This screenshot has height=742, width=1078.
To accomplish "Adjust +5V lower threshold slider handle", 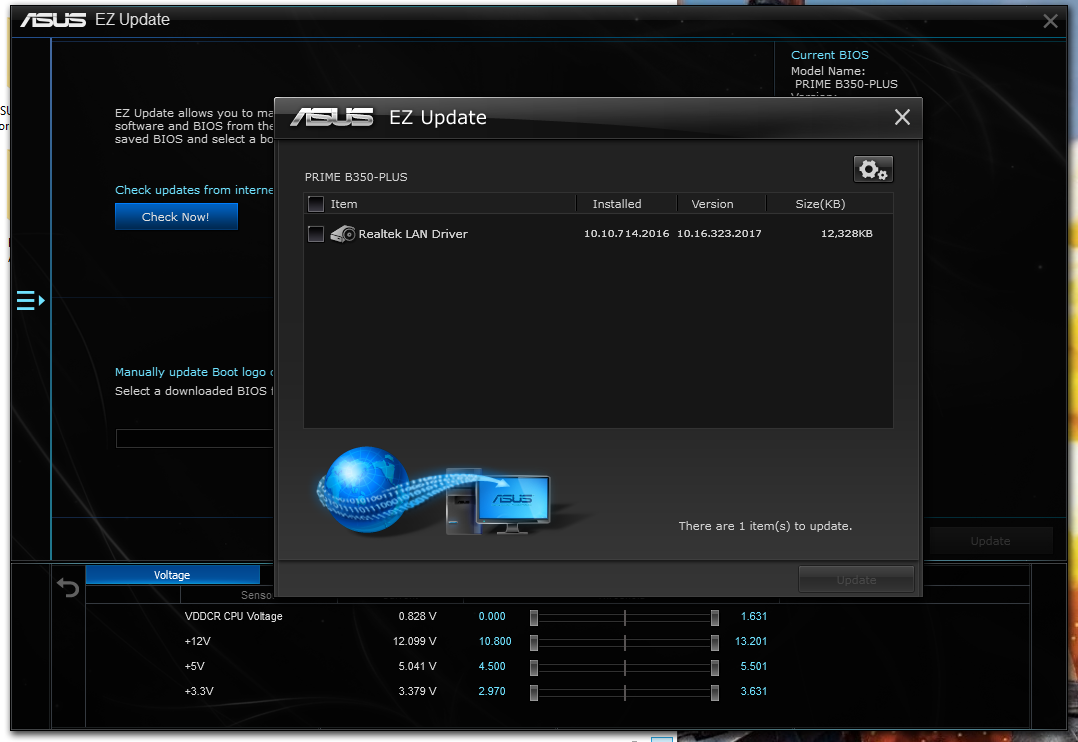I will point(534,667).
